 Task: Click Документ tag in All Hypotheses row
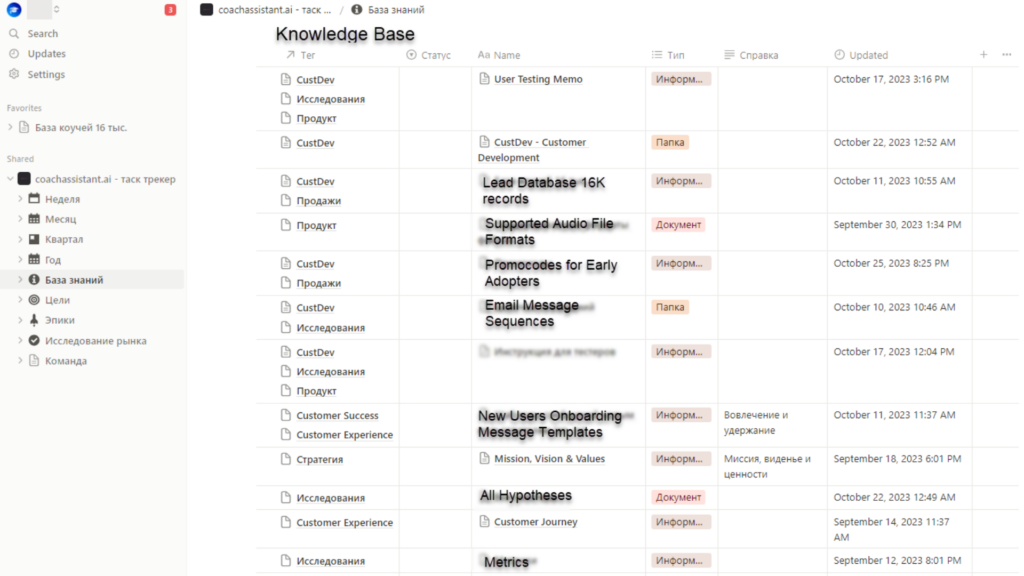pyautogui.click(x=678, y=497)
